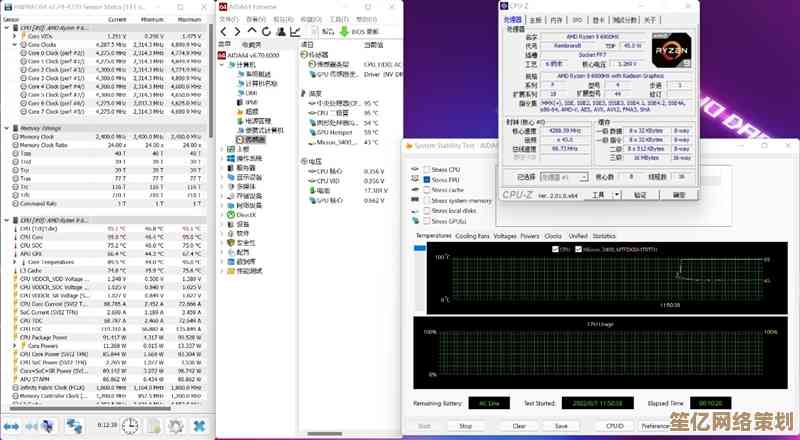
Task: Select the DirectX node in AIDA64 tree
Action: click(x=245, y=214)
